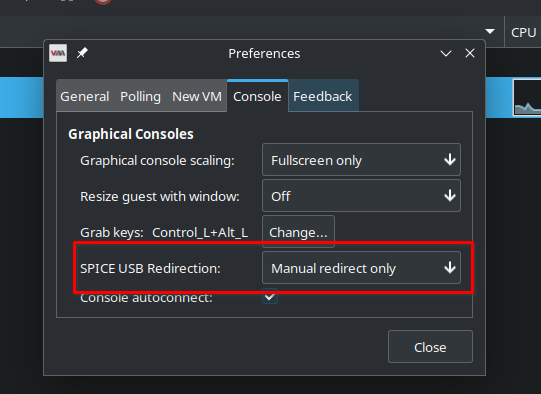541x394 pixels.
Task: Click the Change... grab keys button
Action: pyautogui.click(x=298, y=232)
